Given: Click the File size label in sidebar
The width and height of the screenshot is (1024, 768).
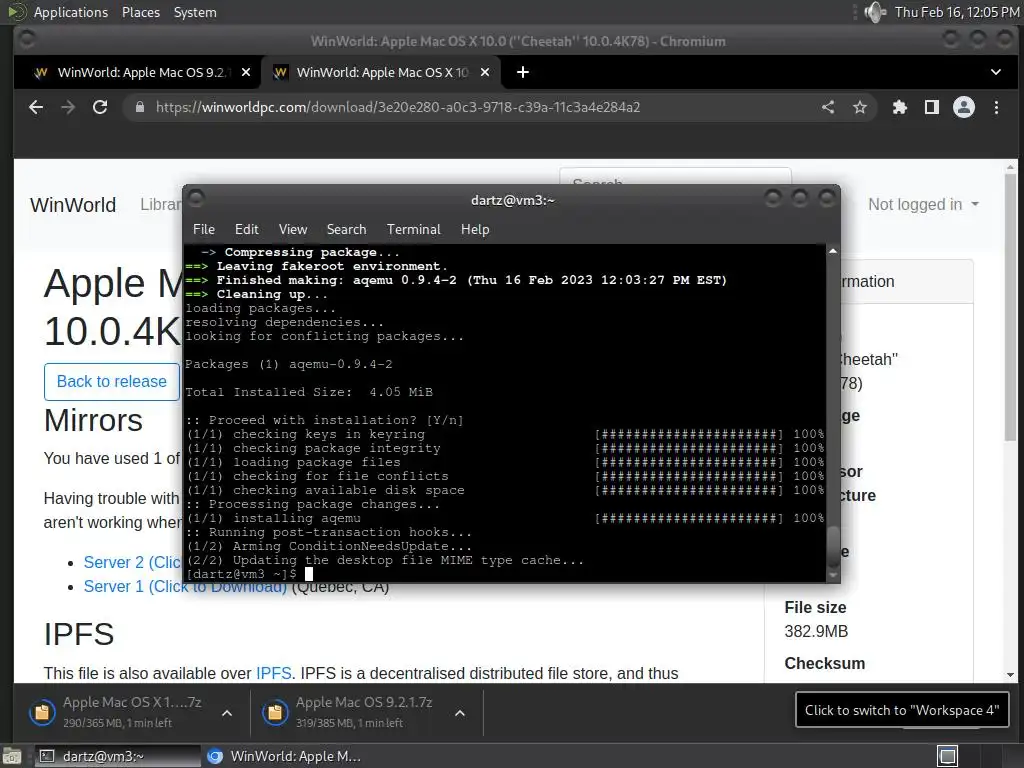Looking at the screenshot, I should pos(815,607).
